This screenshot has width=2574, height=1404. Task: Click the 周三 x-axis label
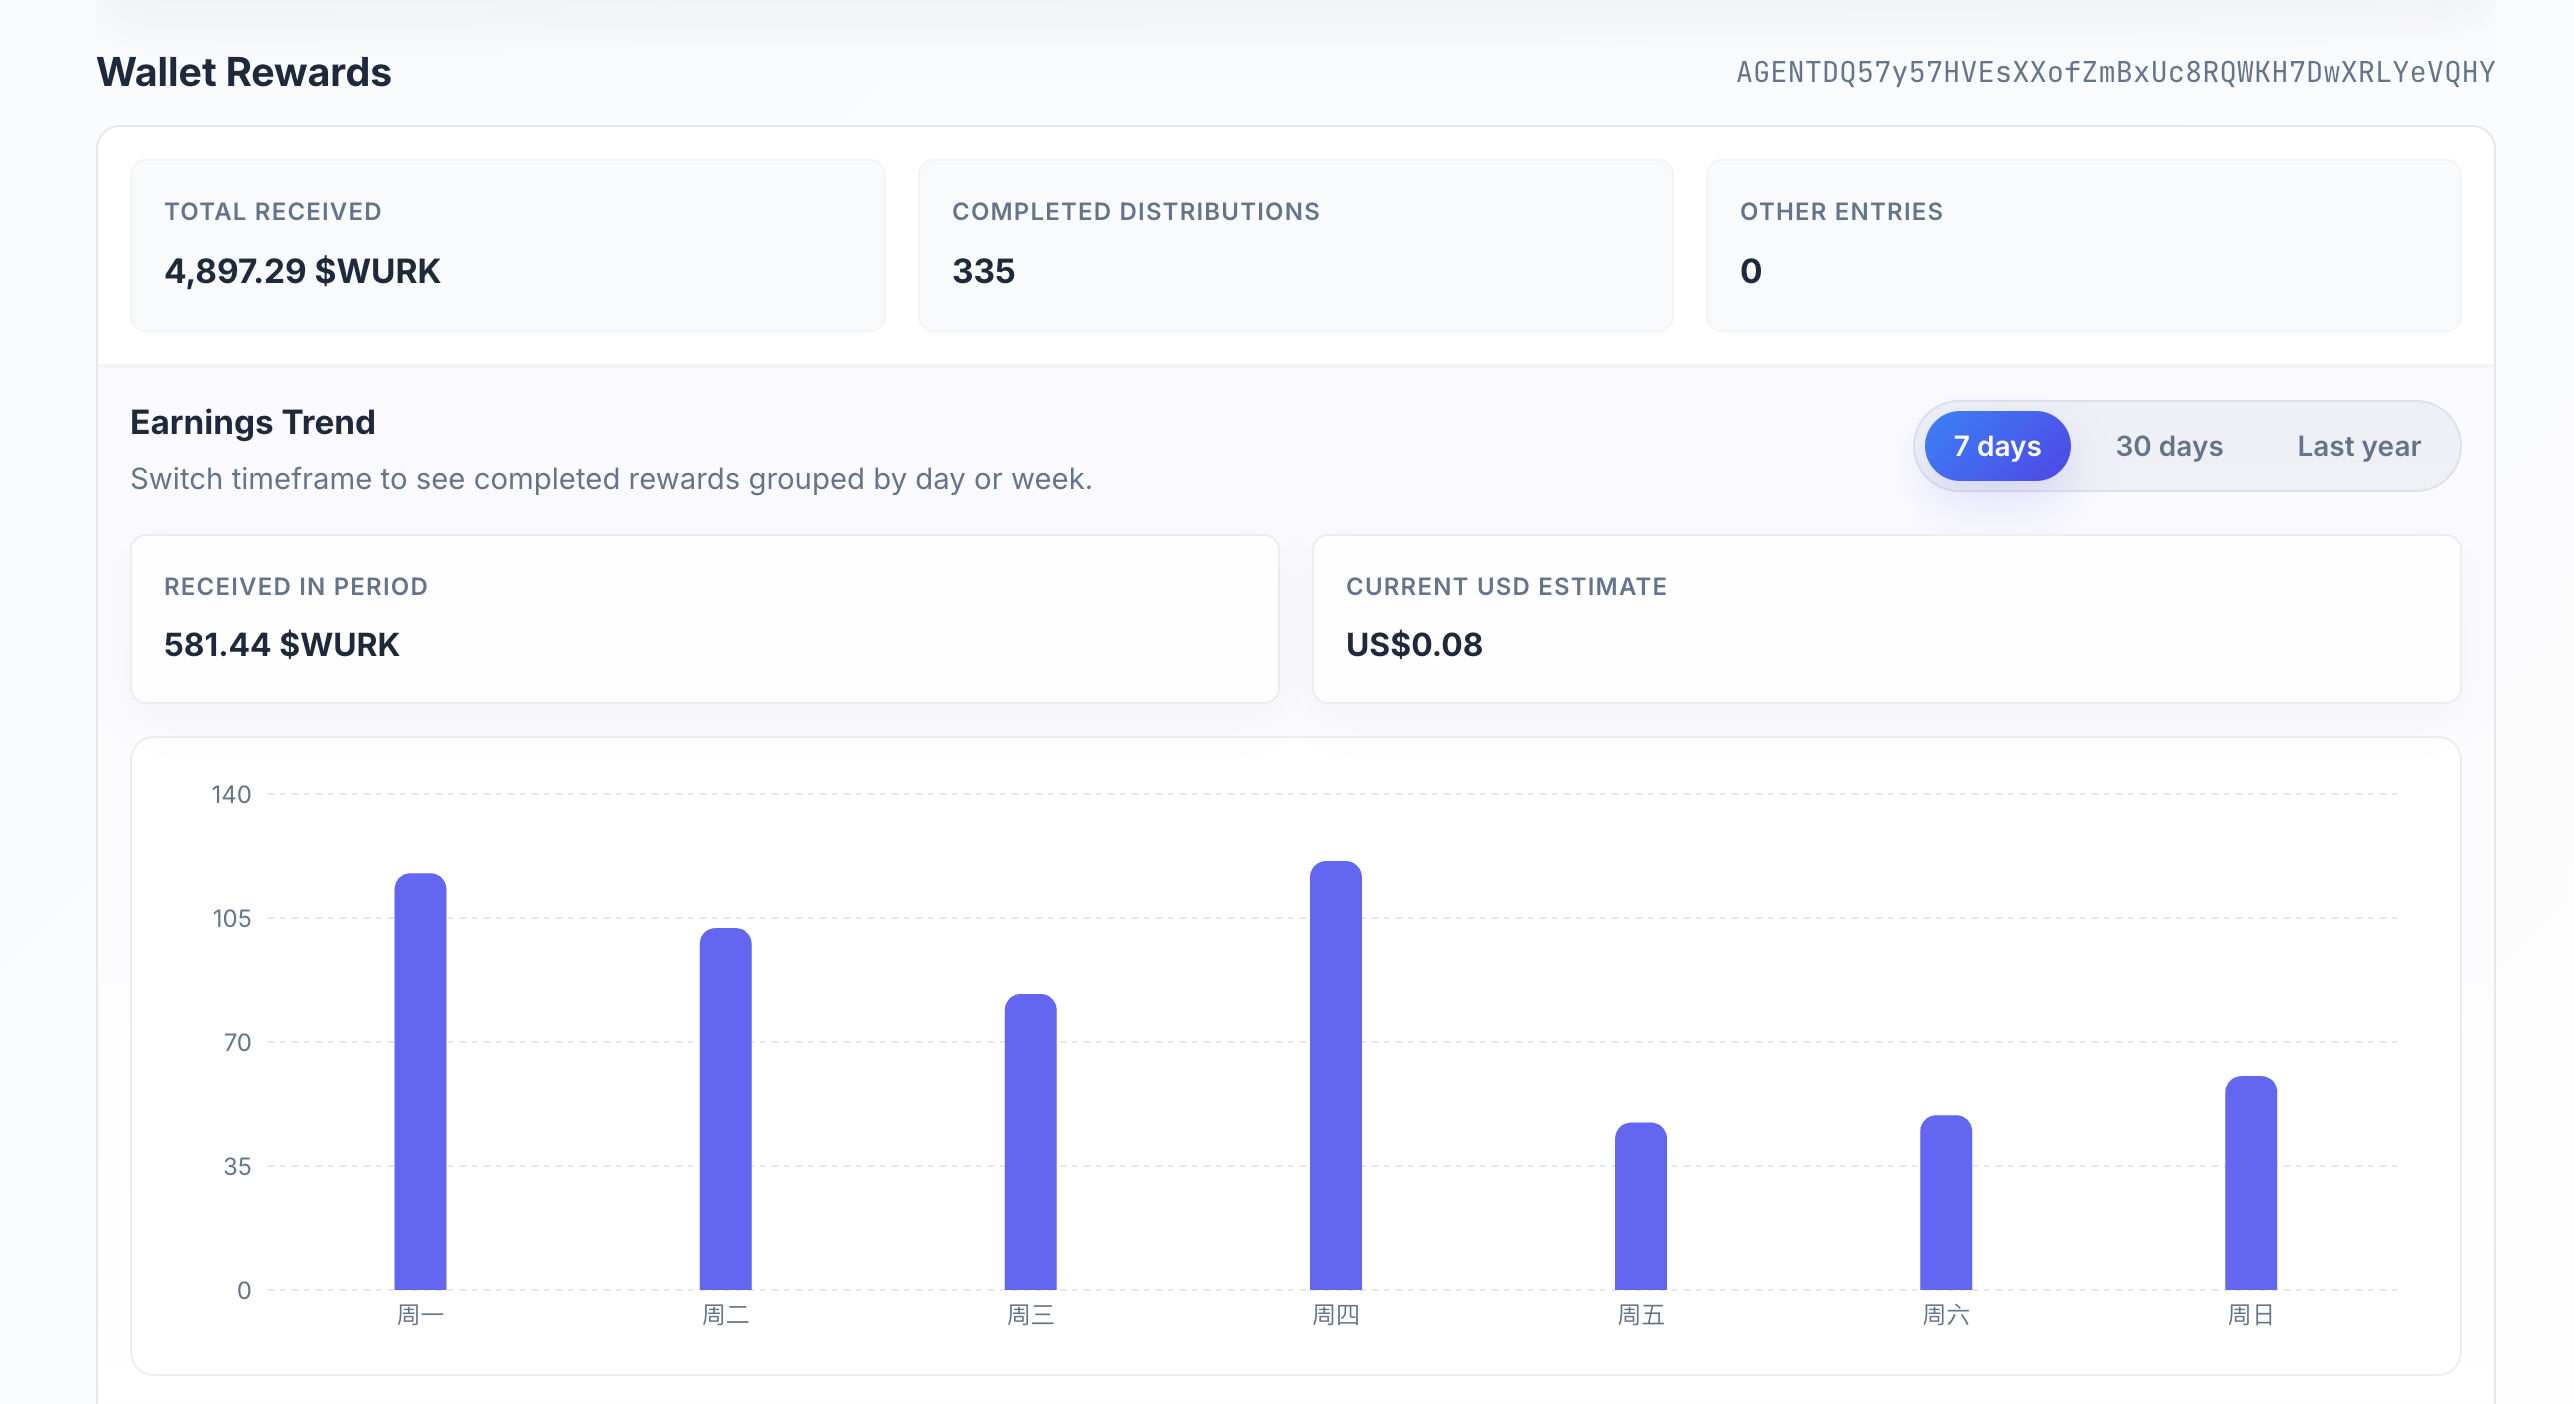click(1030, 1315)
